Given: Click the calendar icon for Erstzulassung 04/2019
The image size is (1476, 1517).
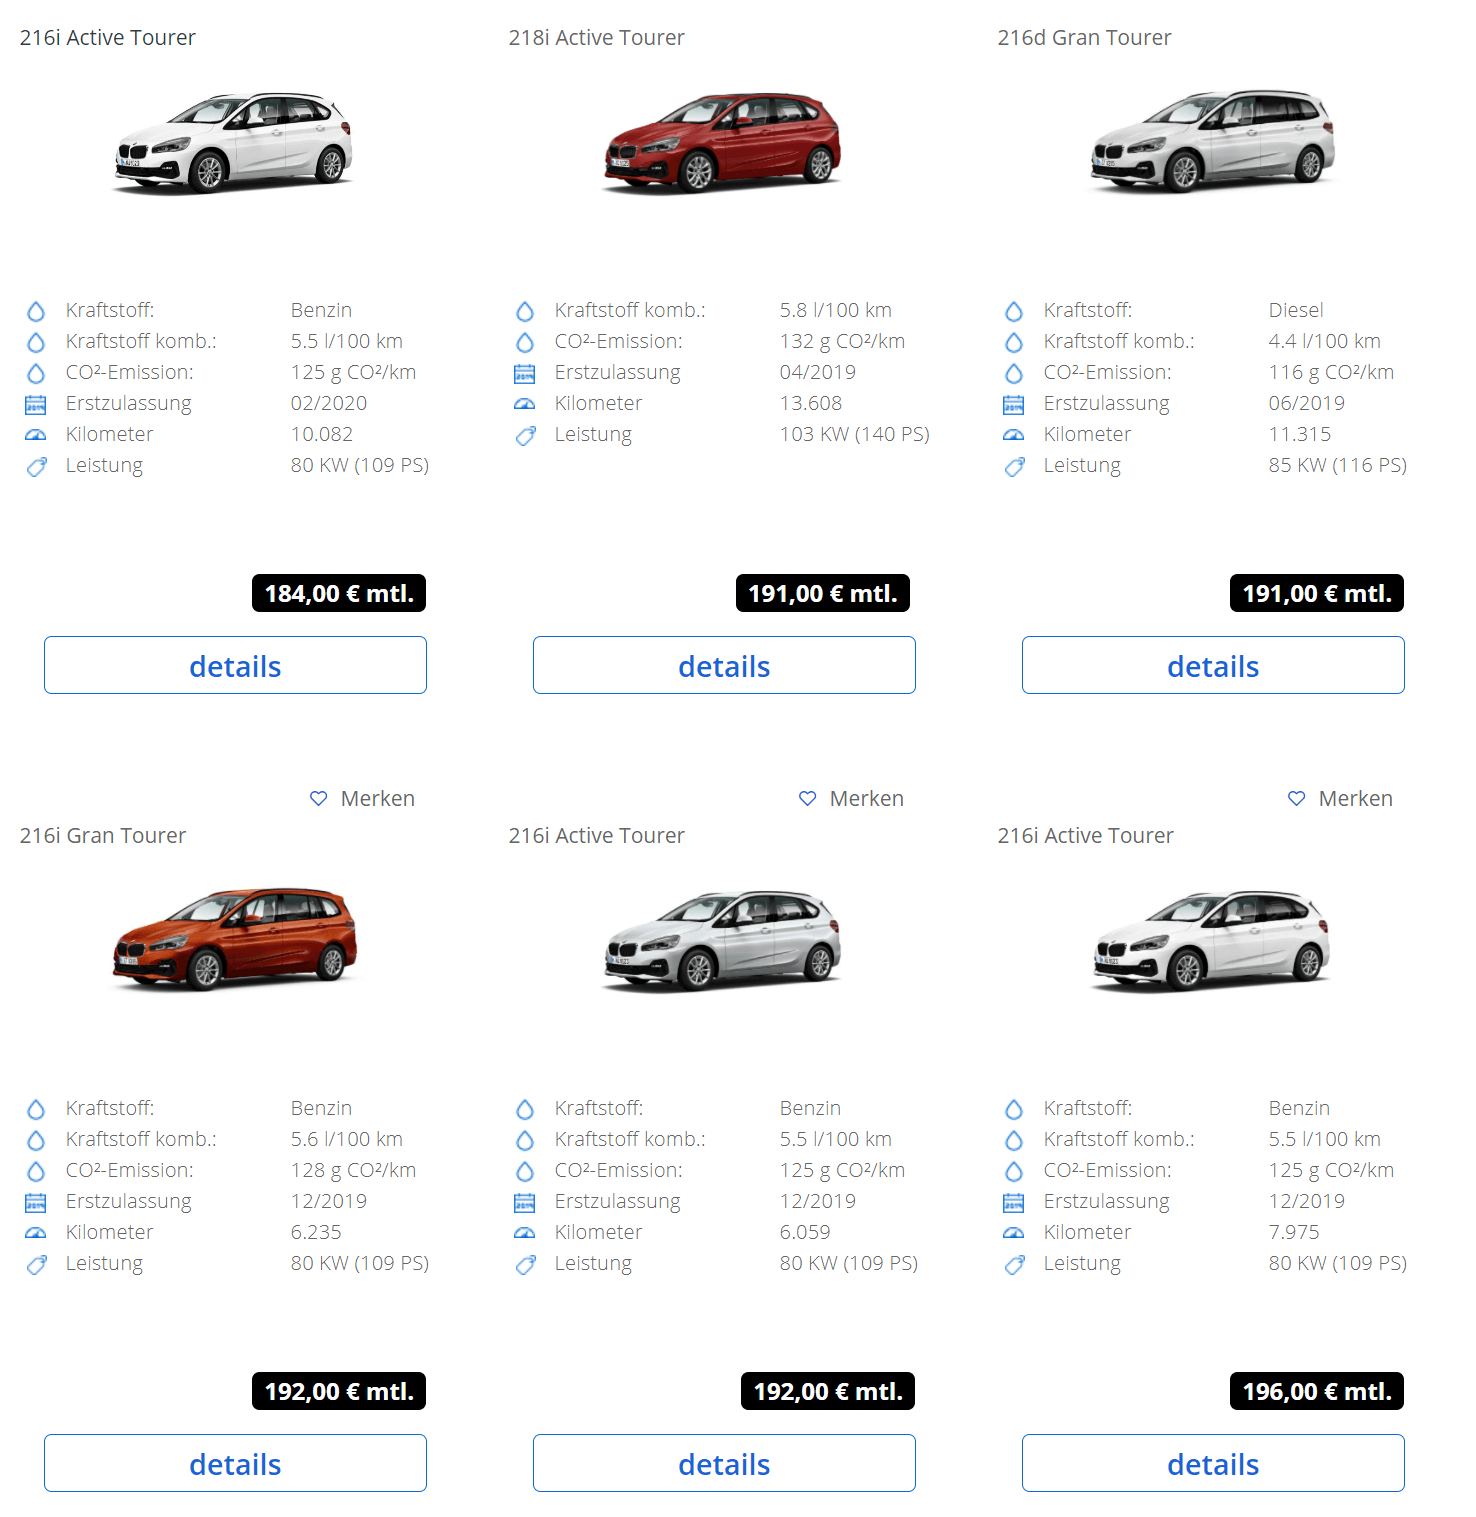Looking at the screenshot, I should point(525,373).
